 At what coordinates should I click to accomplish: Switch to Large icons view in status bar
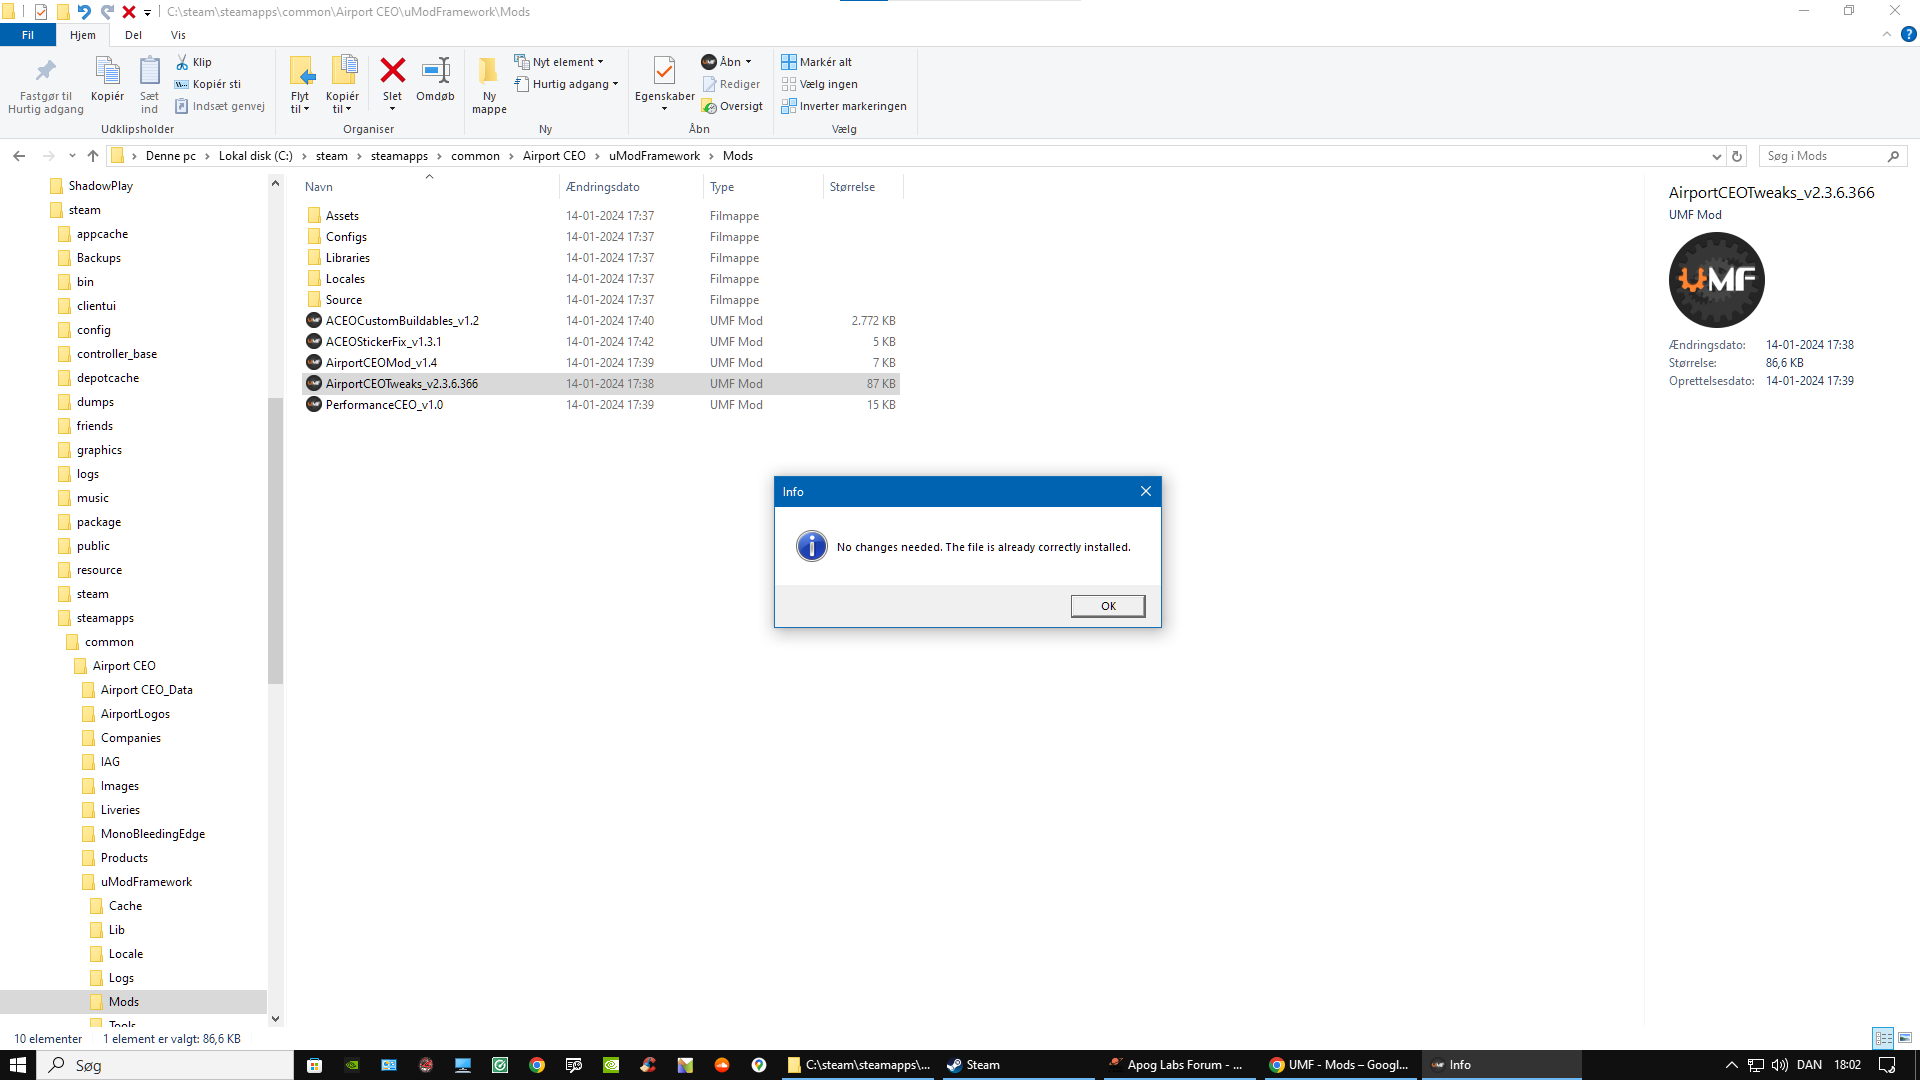coord(1905,1038)
